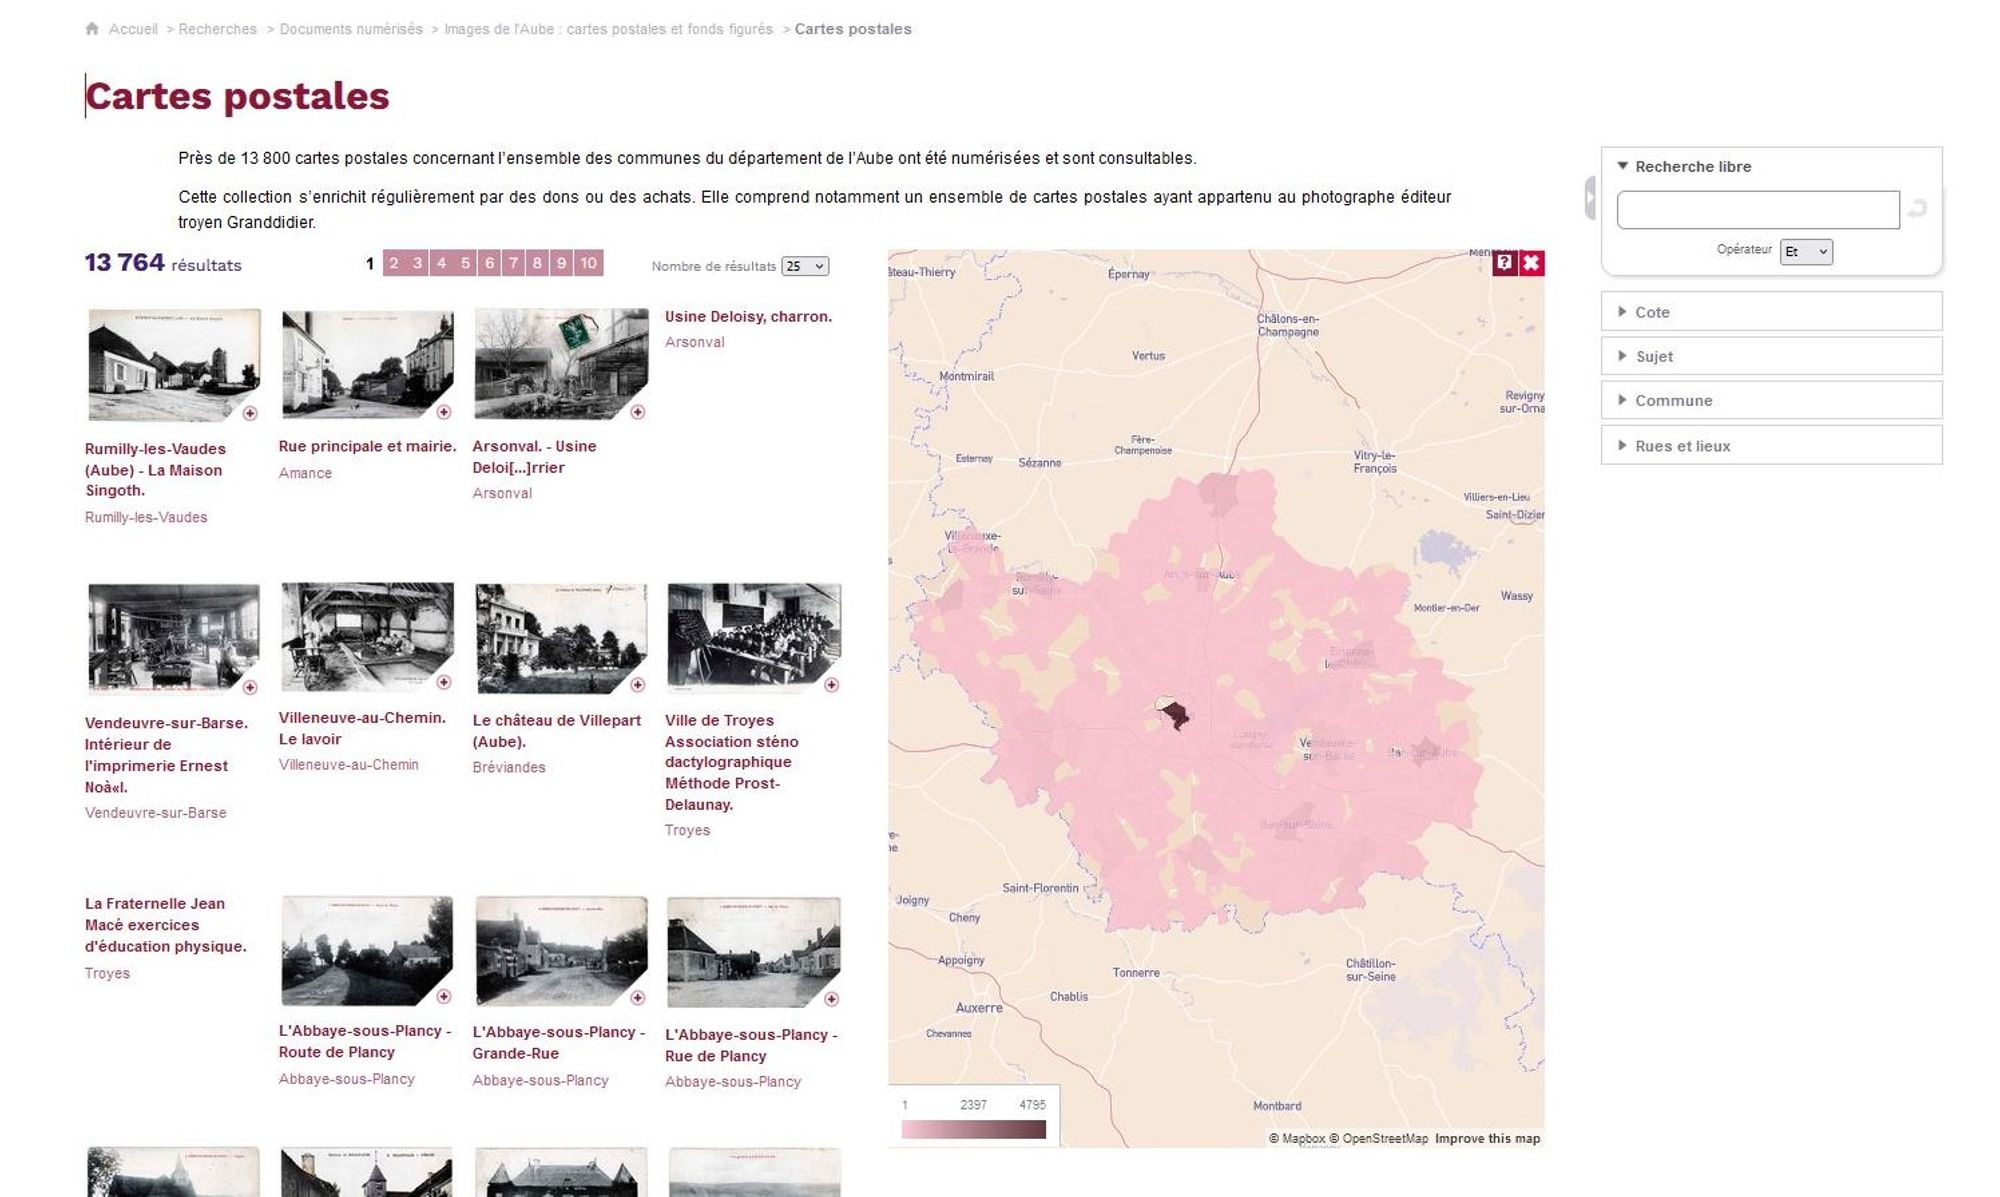This screenshot has height=1197, width=2000.
Task: Click plus icon on Vendeuvre-sur-Barse imprimerie postcard
Action: pos(250,687)
